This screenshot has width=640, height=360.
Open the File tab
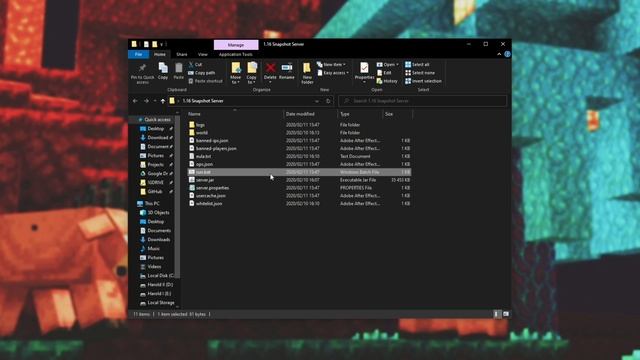(138, 54)
